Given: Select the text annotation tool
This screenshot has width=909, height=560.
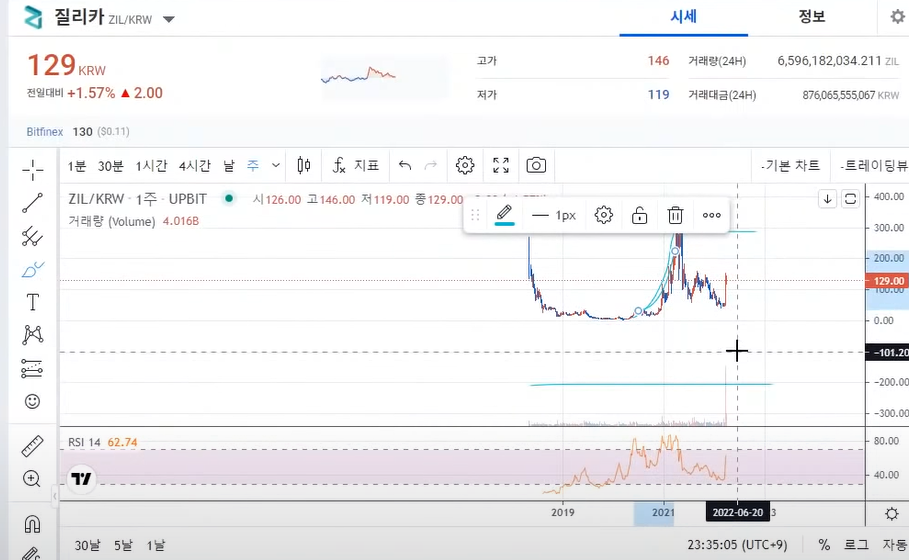Looking at the screenshot, I should [32, 302].
